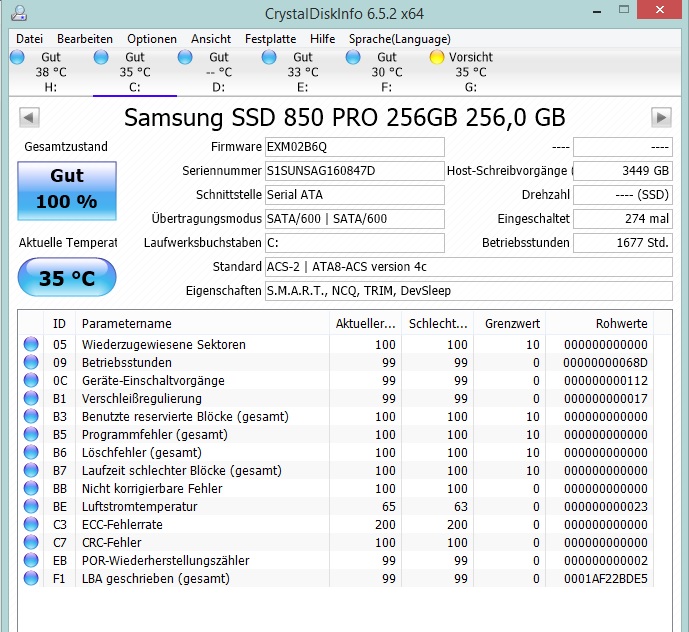Click the Host-Schreibvorgänge value 3449 GB
This screenshot has width=689, height=632.
[623, 171]
